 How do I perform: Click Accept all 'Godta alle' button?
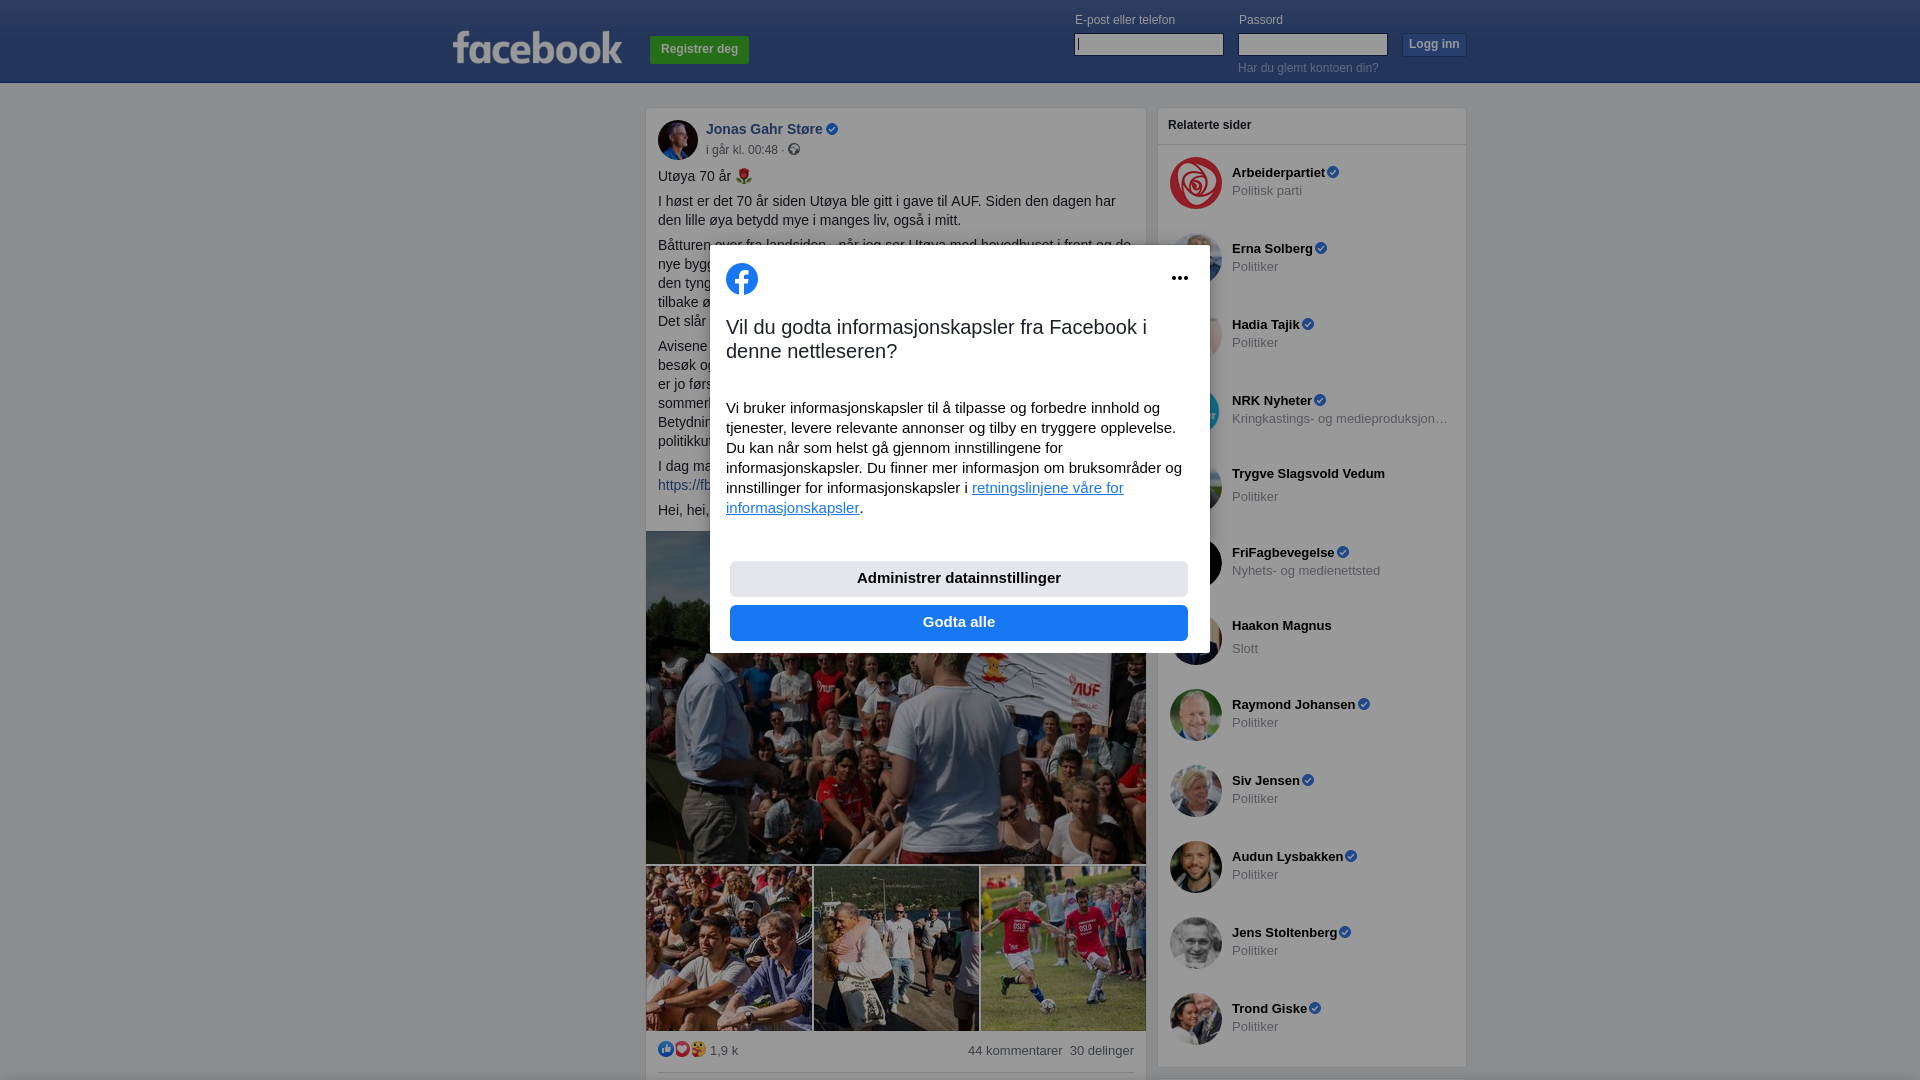(959, 623)
